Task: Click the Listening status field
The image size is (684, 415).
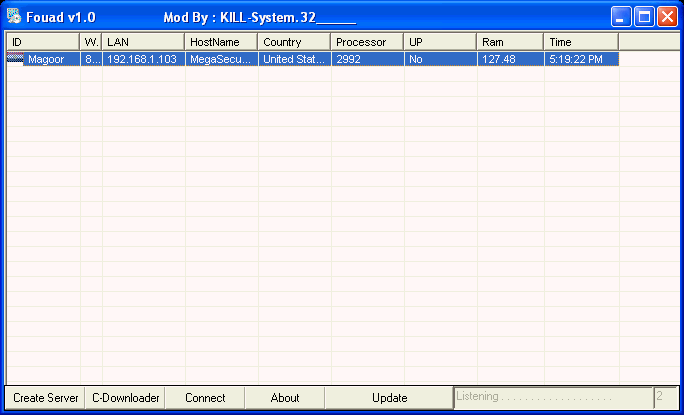Action: (x=553, y=397)
